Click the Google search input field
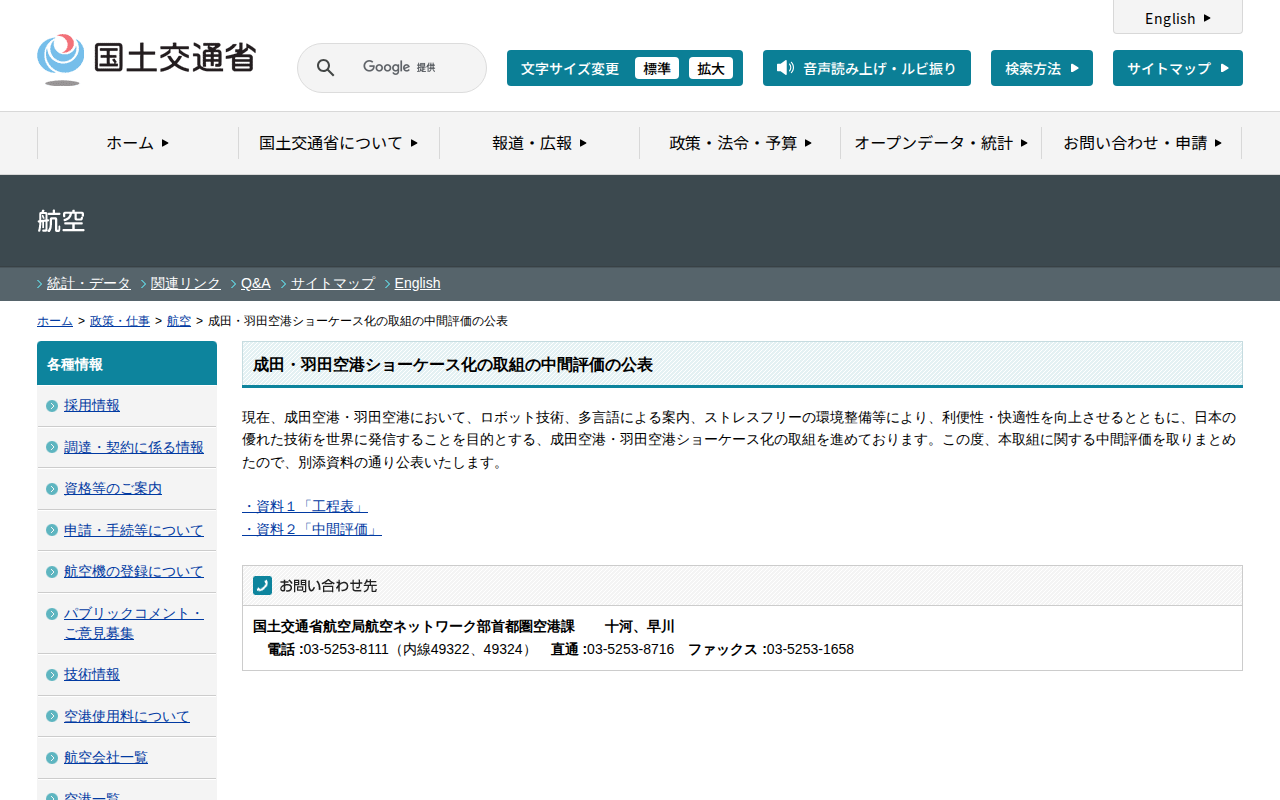 (x=410, y=68)
